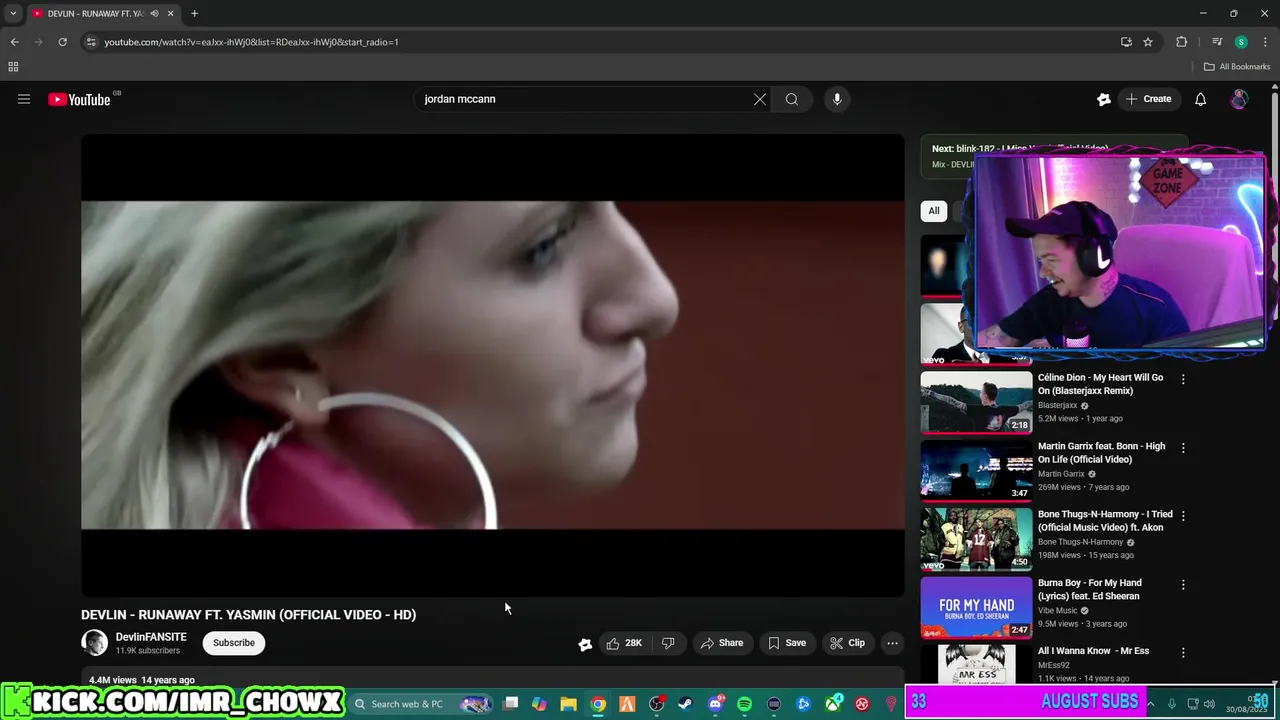Open the sparkle icon beside Create
This screenshot has height=720, width=1280.
1104,99
